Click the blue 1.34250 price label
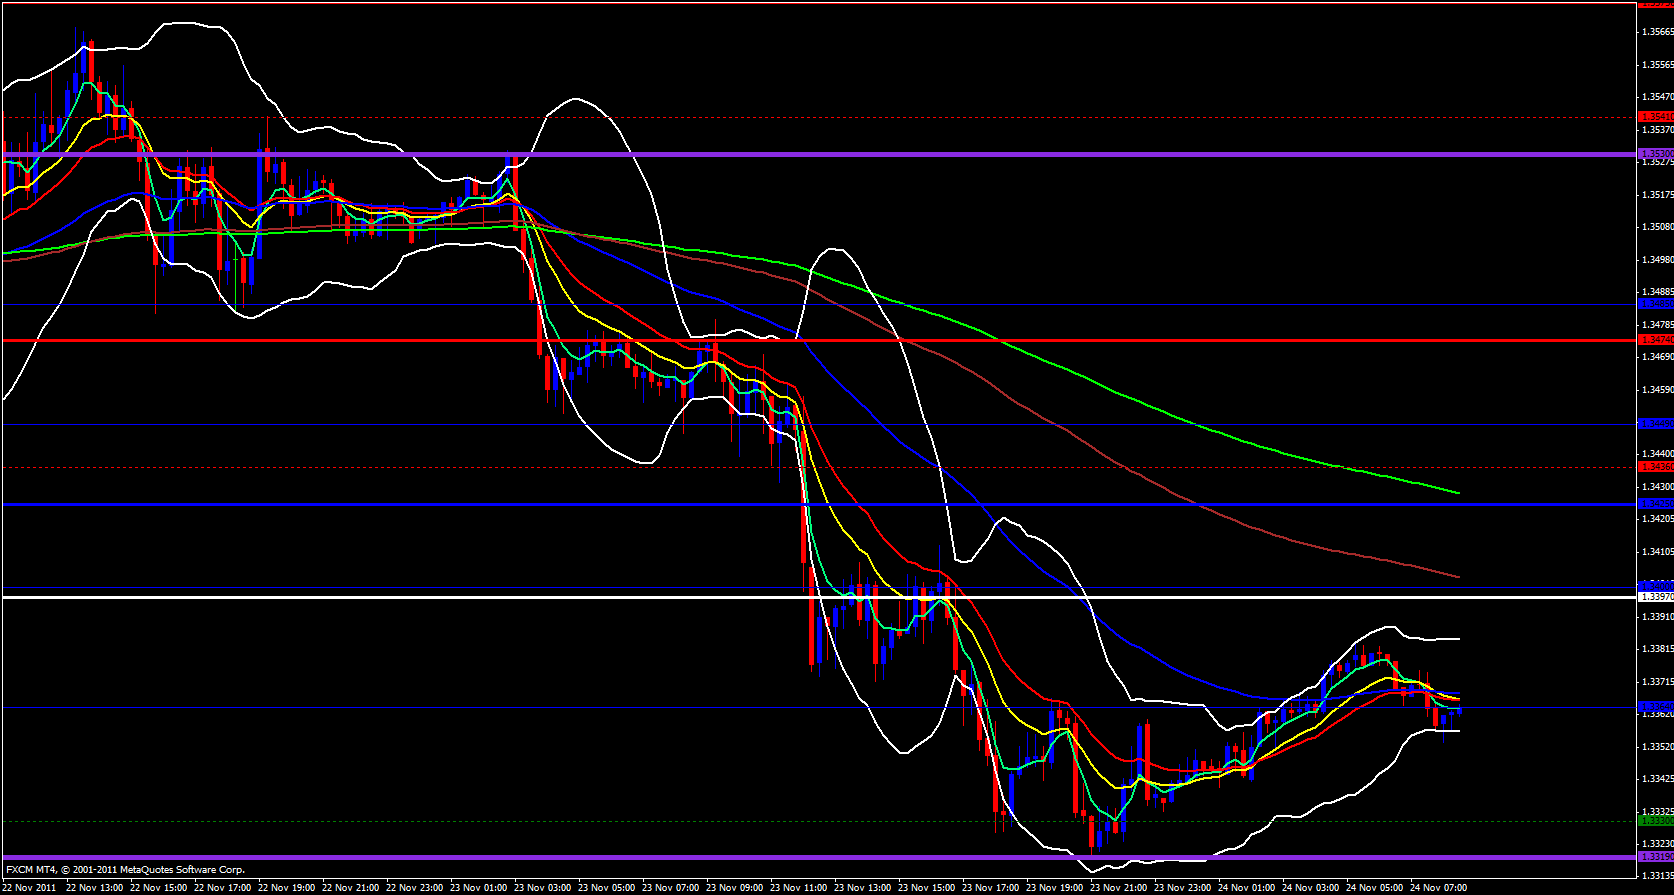Screen dimensions: 1674x895 [x=1655, y=503]
